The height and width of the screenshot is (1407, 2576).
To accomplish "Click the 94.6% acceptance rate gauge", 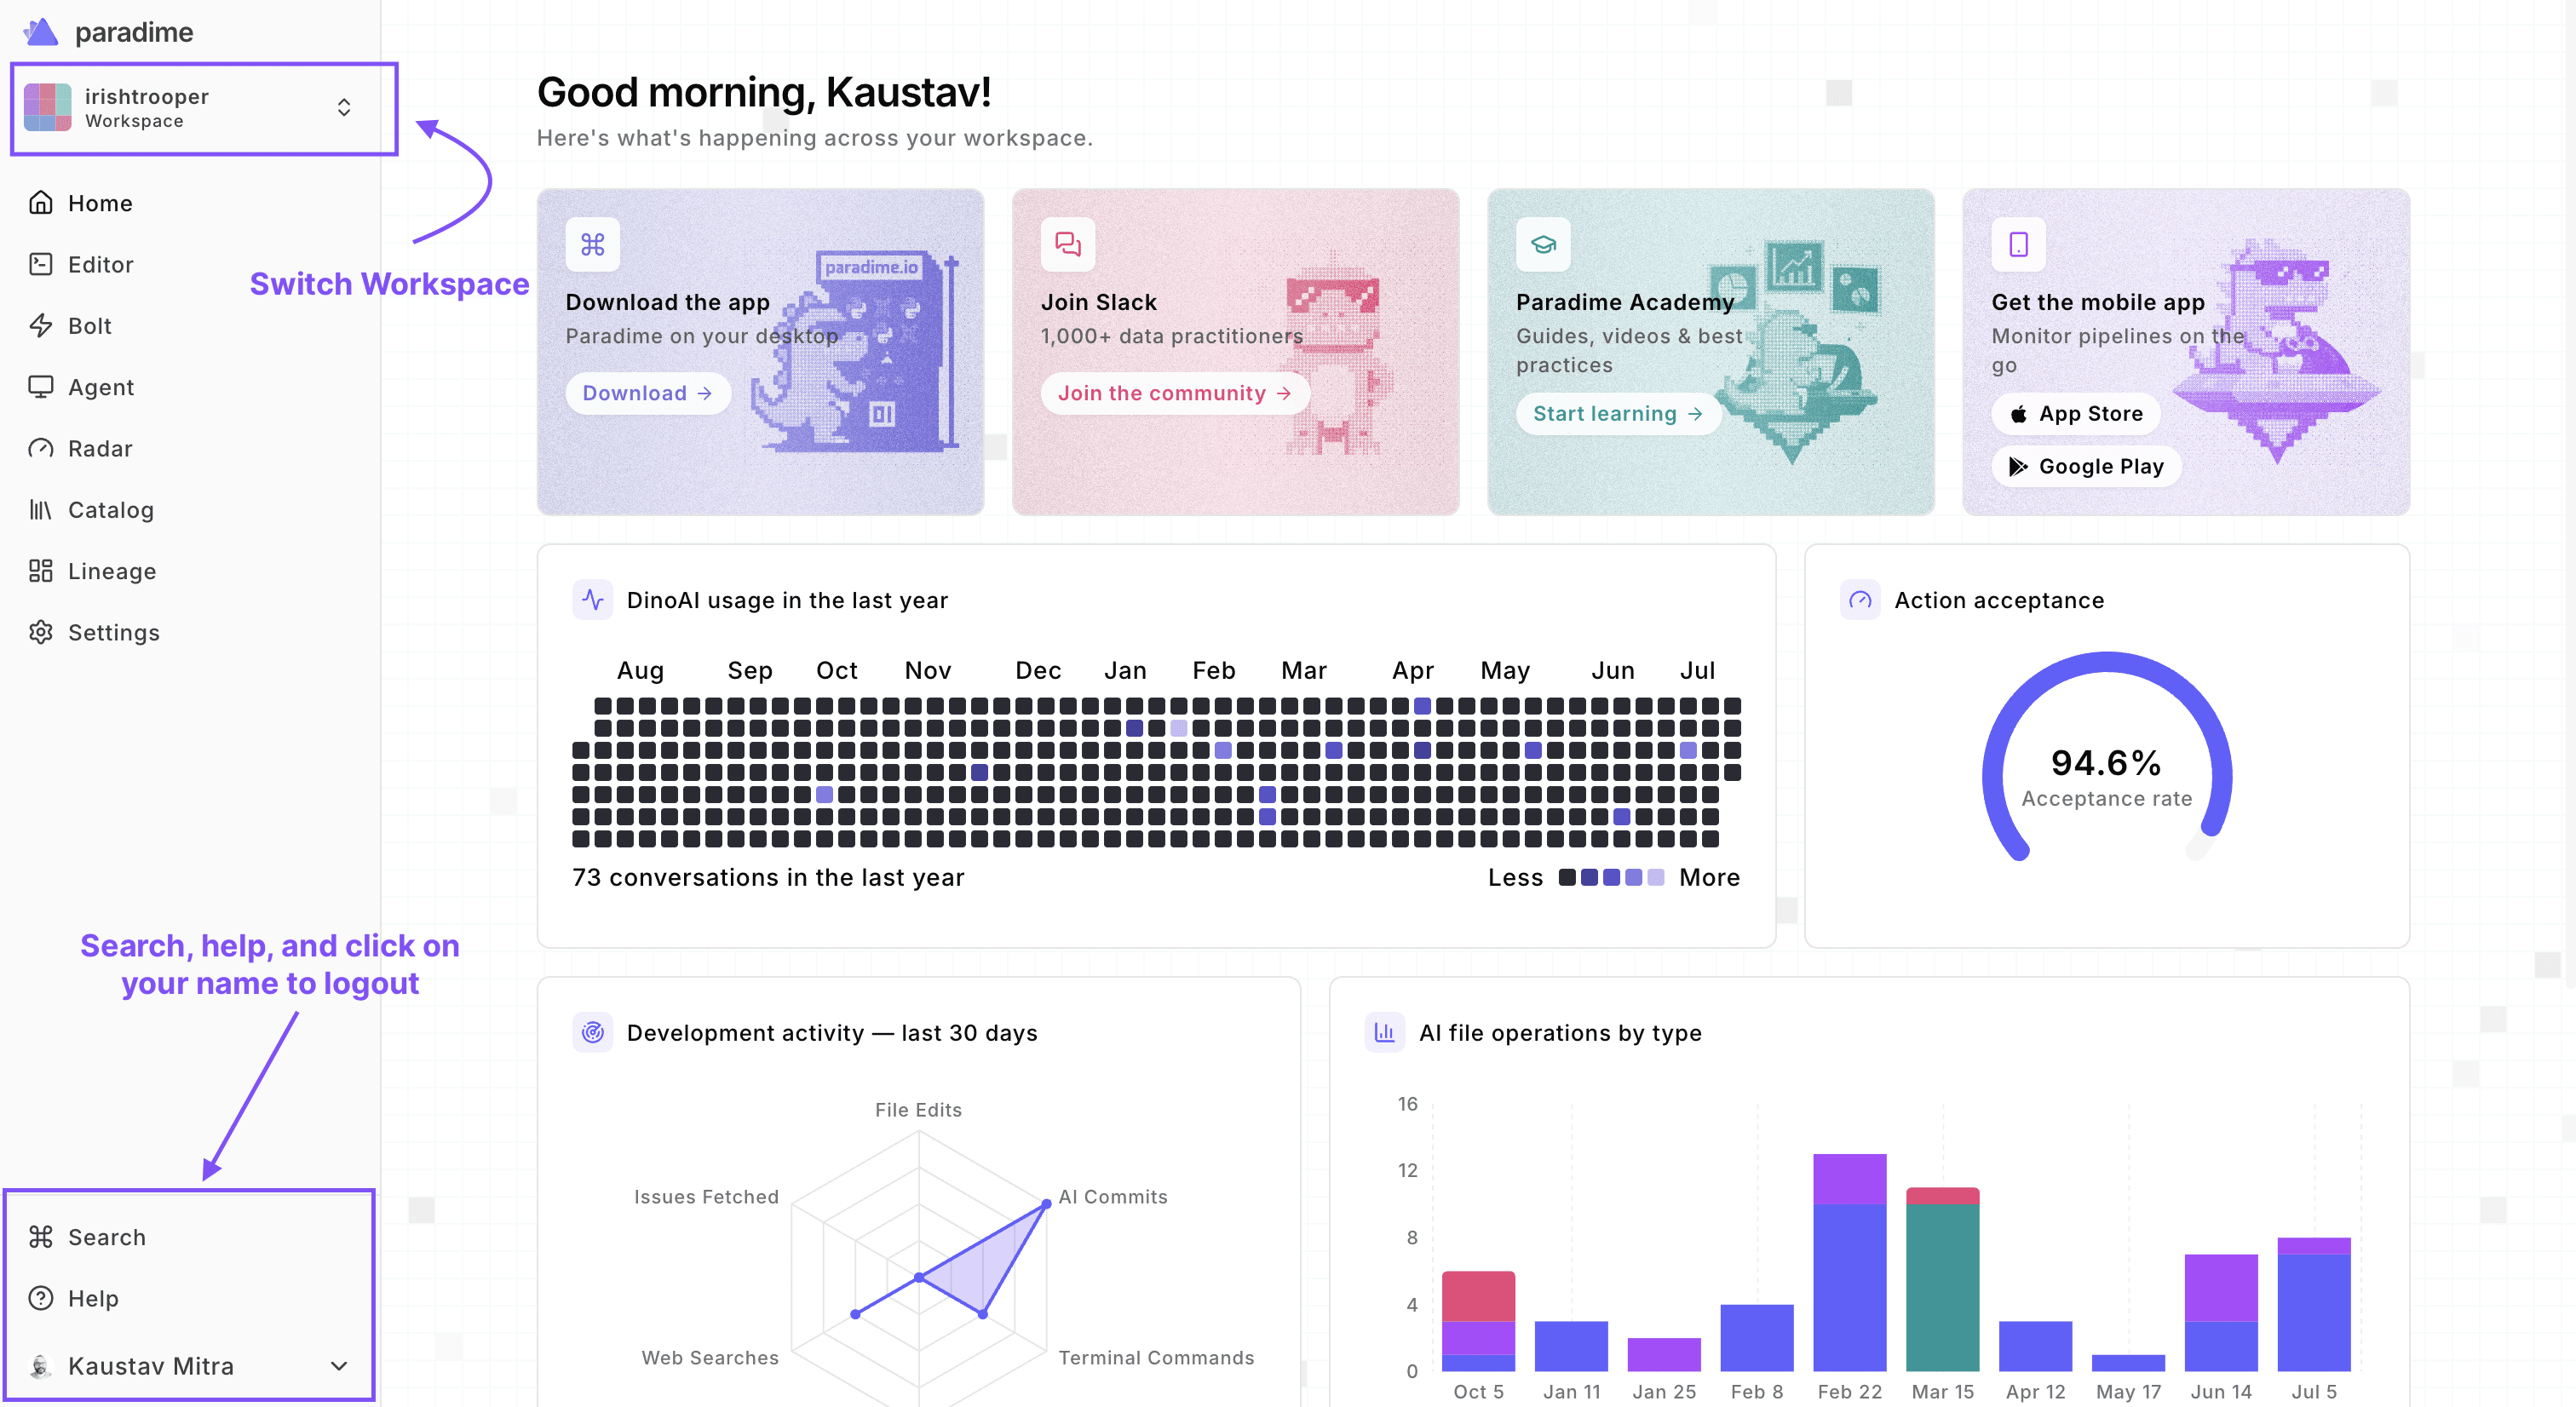I will (x=2107, y=757).
